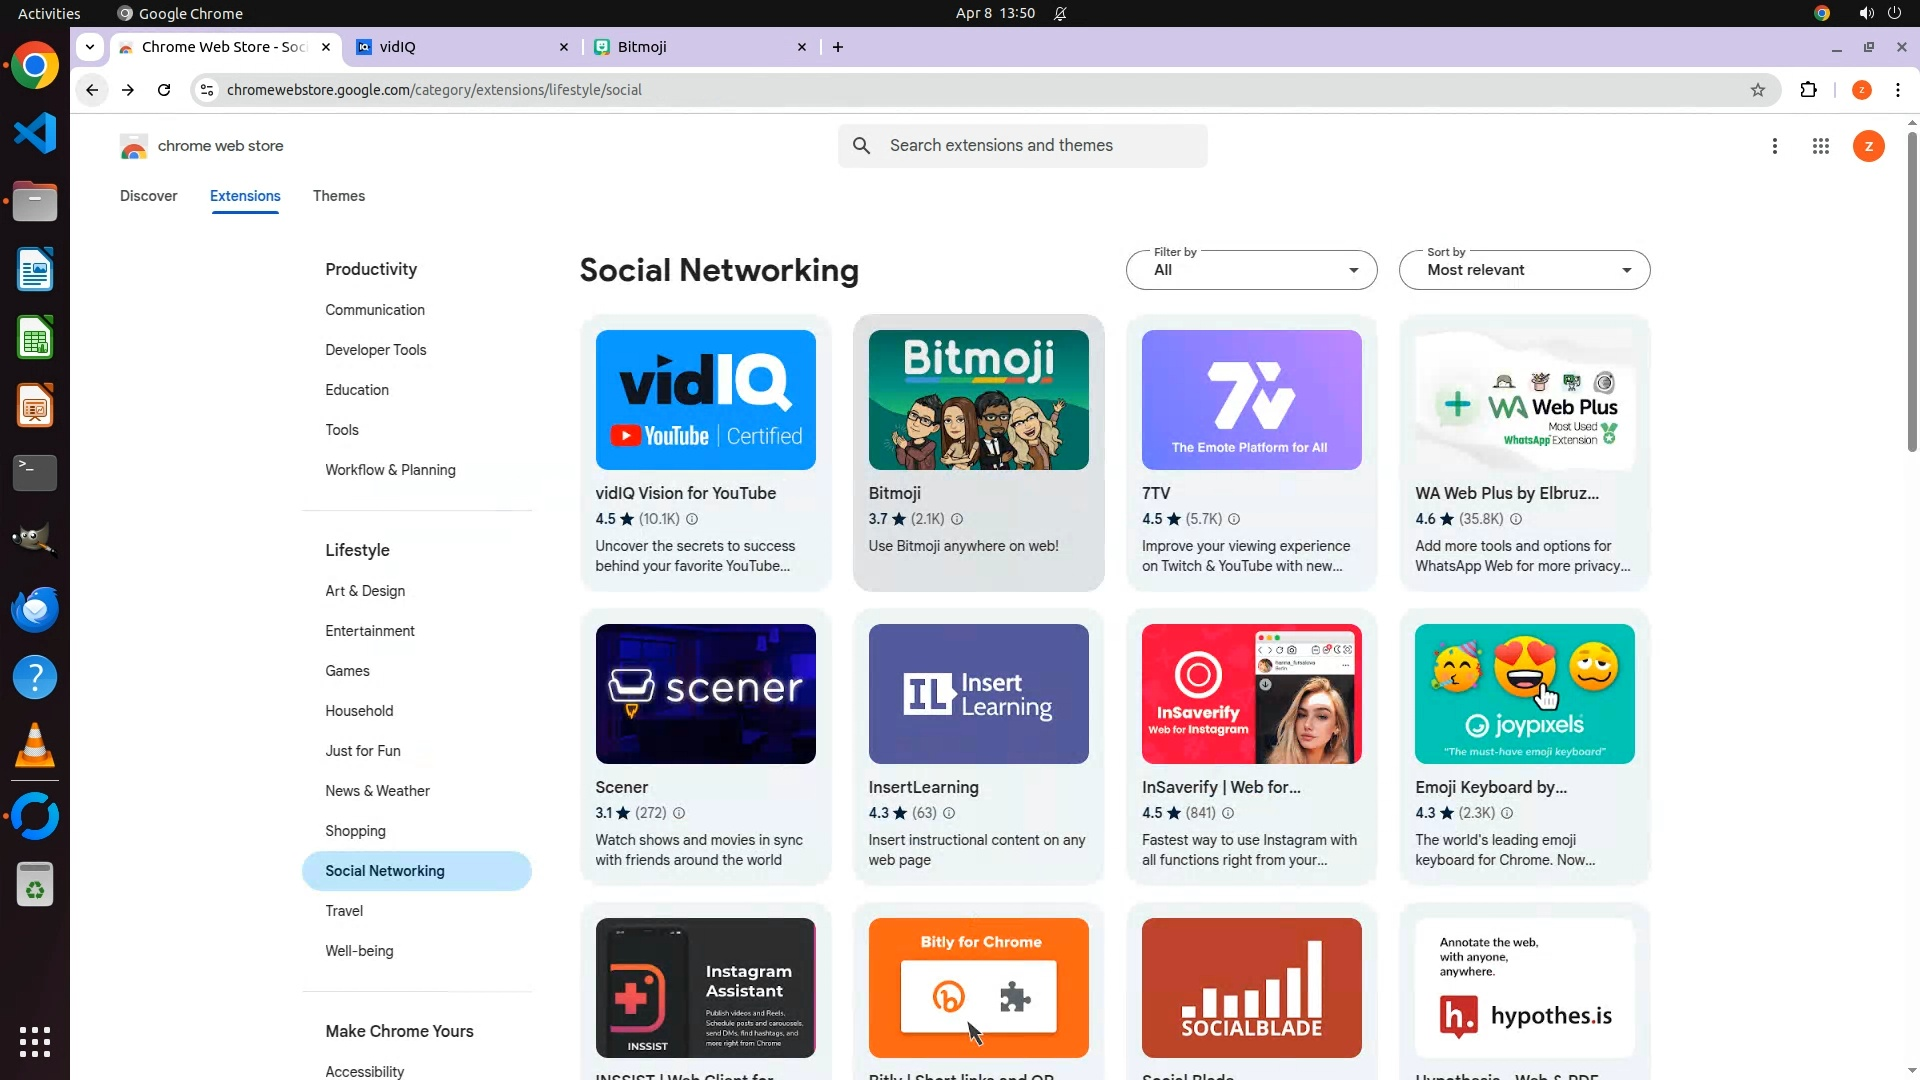Expand the Filter by dropdown

click(x=1251, y=270)
